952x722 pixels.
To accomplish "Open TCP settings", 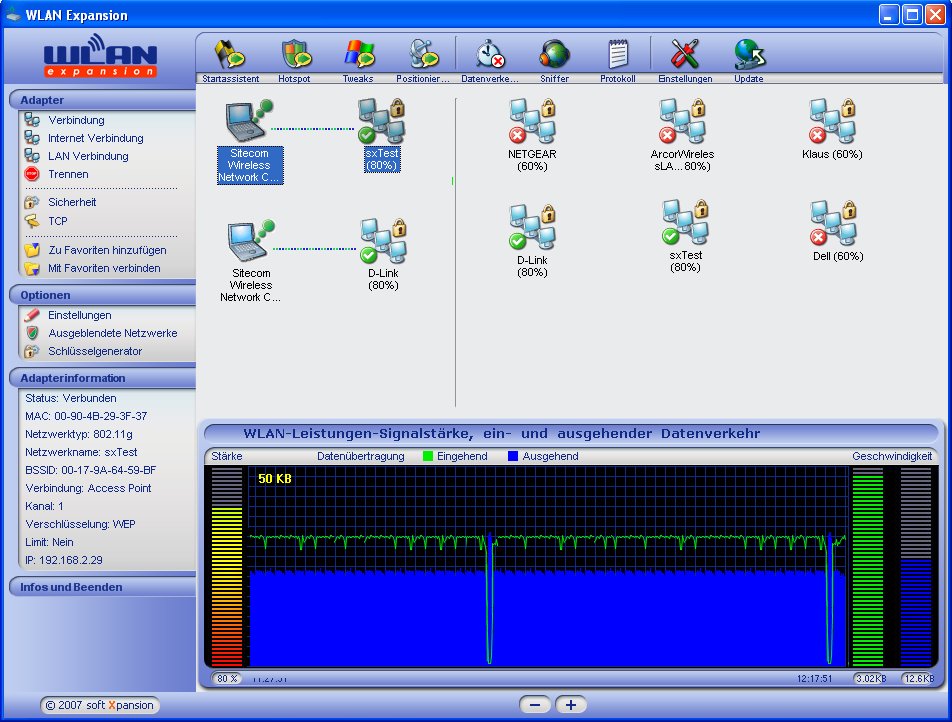I will click(x=58, y=221).
